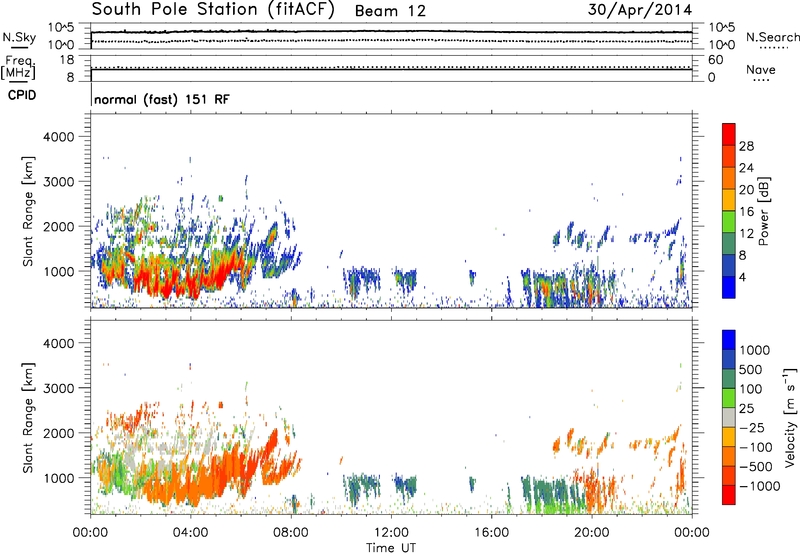Image resolution: width=800 pixels, height=554 pixels.
Task: Click the date '30/Apr/2014'
Action: coord(640,10)
